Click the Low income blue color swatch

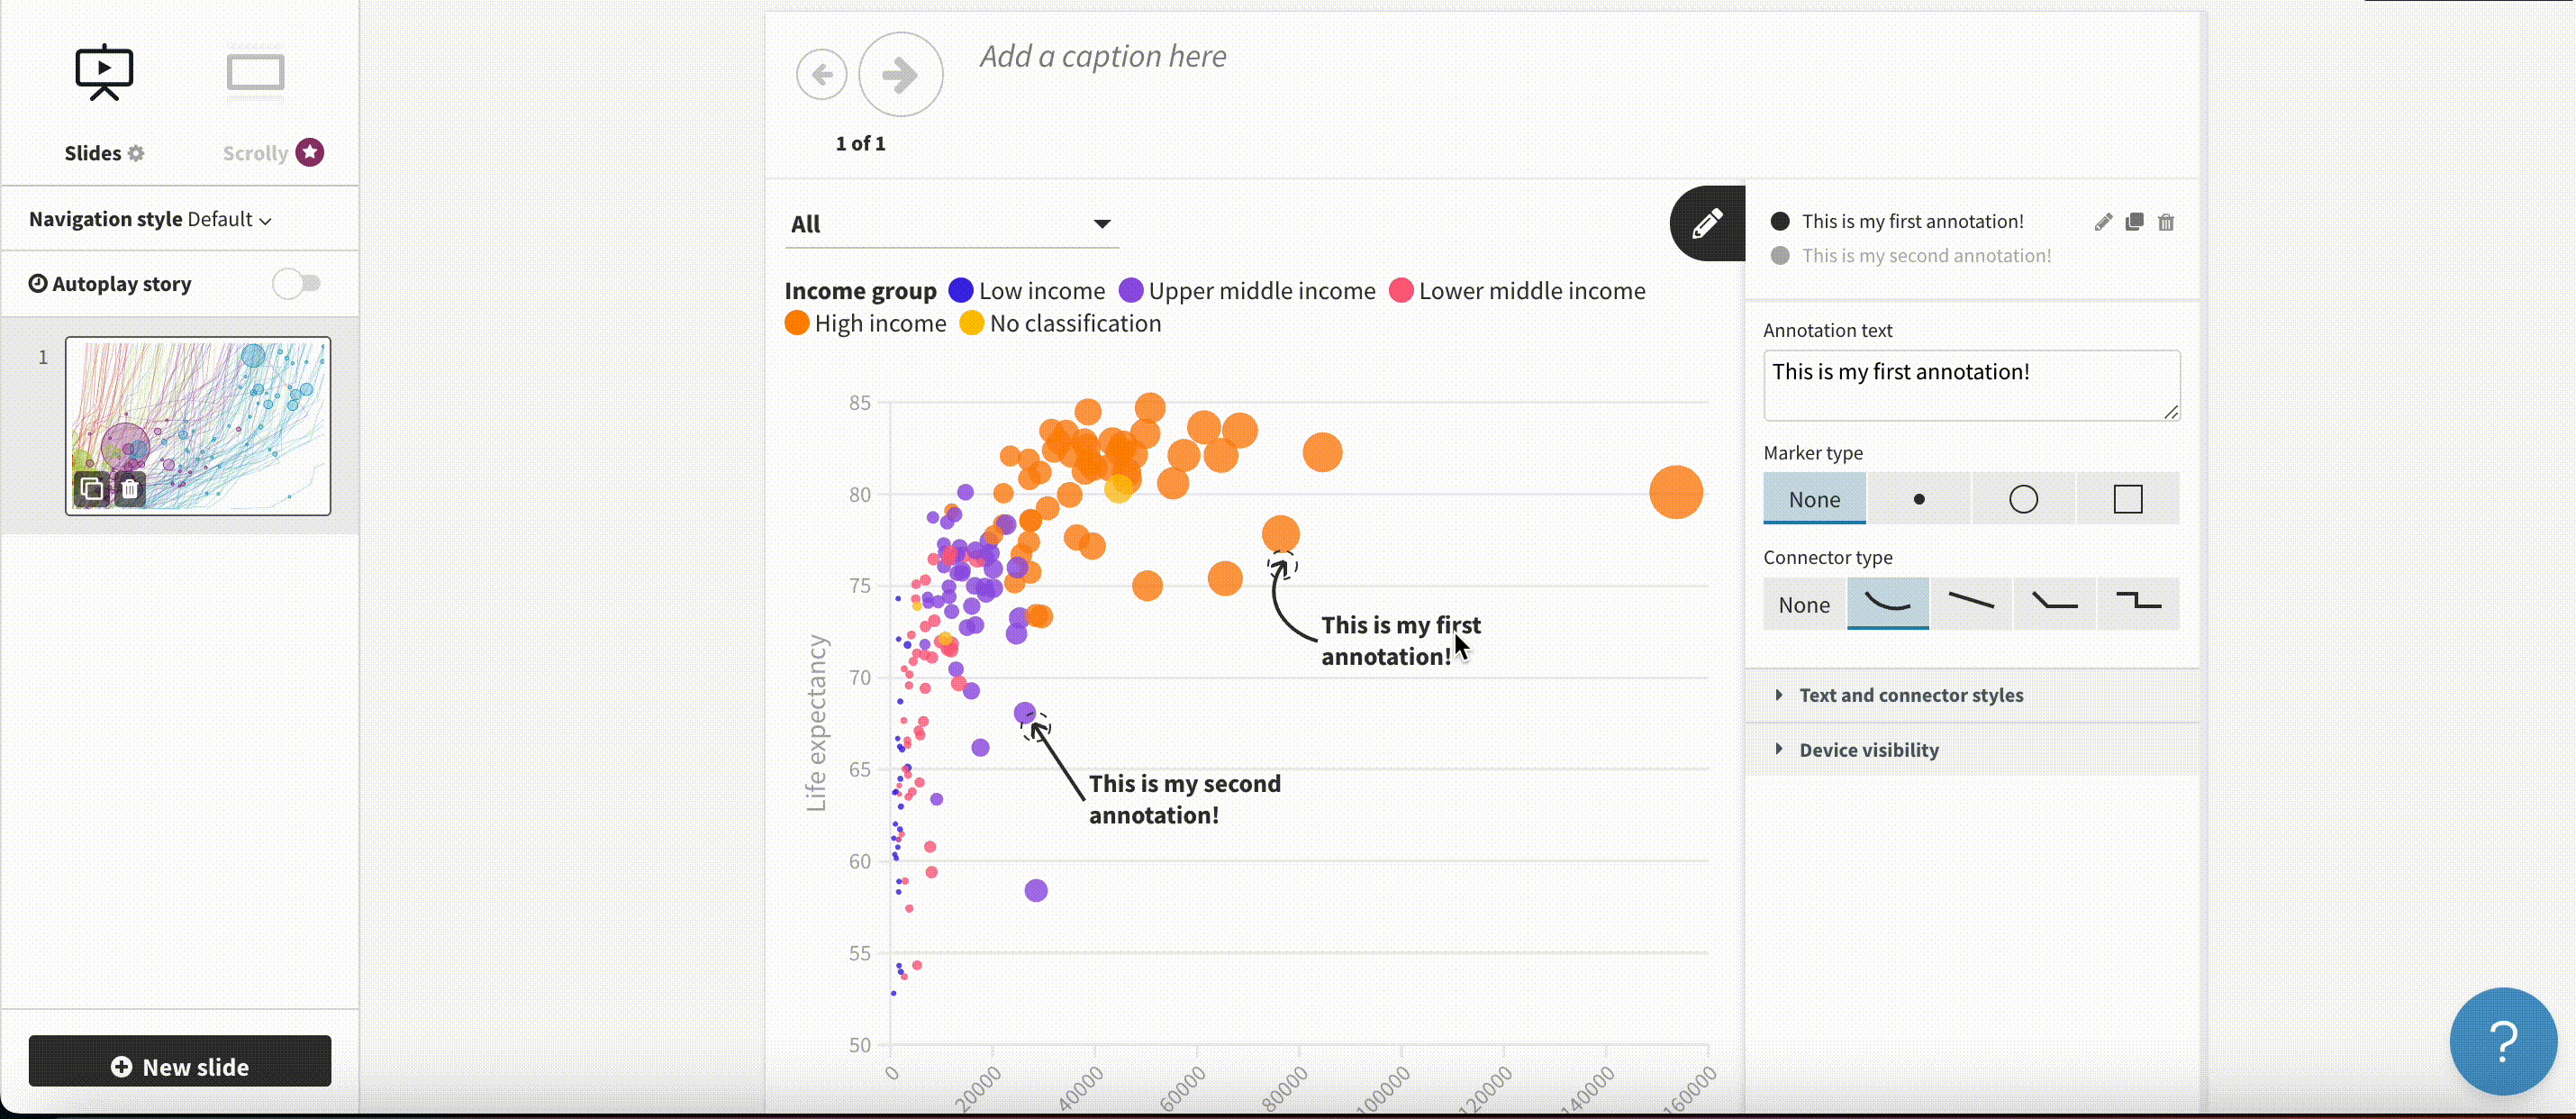960,290
